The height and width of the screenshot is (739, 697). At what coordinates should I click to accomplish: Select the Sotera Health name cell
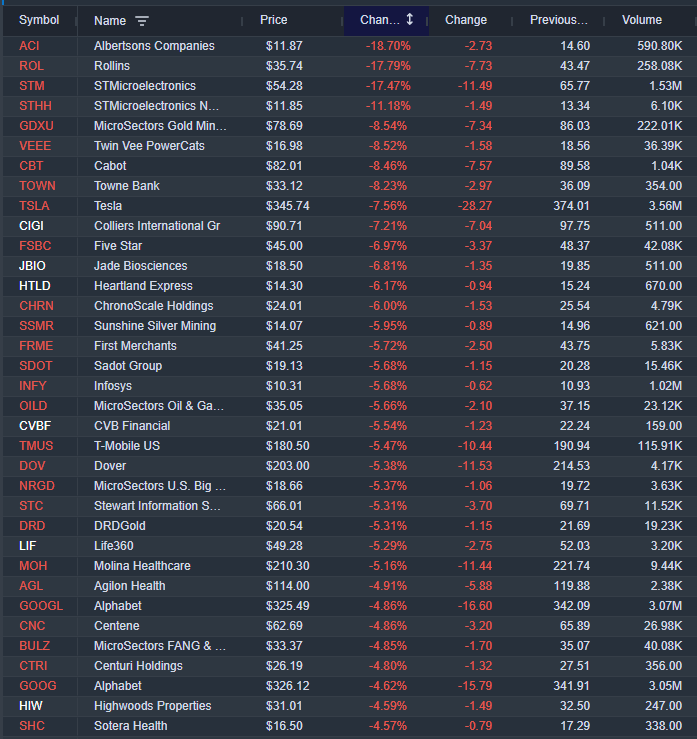point(131,726)
